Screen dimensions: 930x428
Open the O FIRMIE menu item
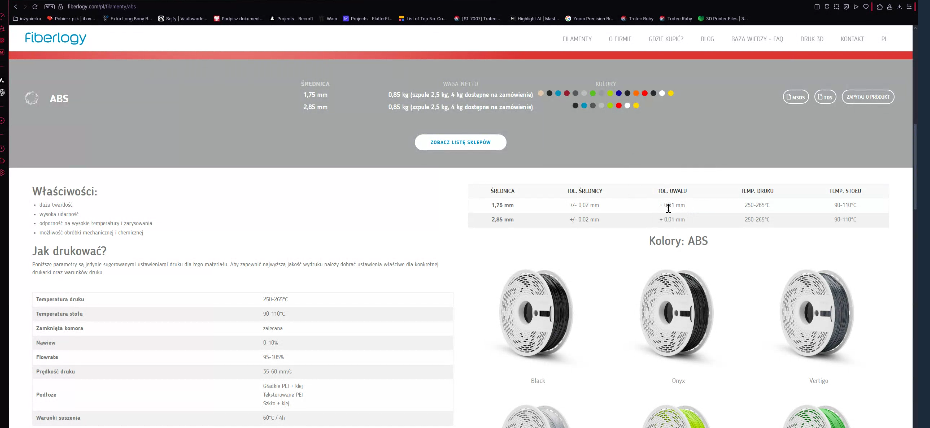click(620, 39)
